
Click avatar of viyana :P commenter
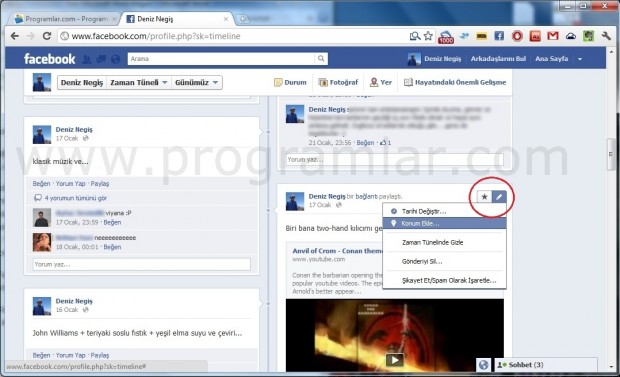point(42,218)
